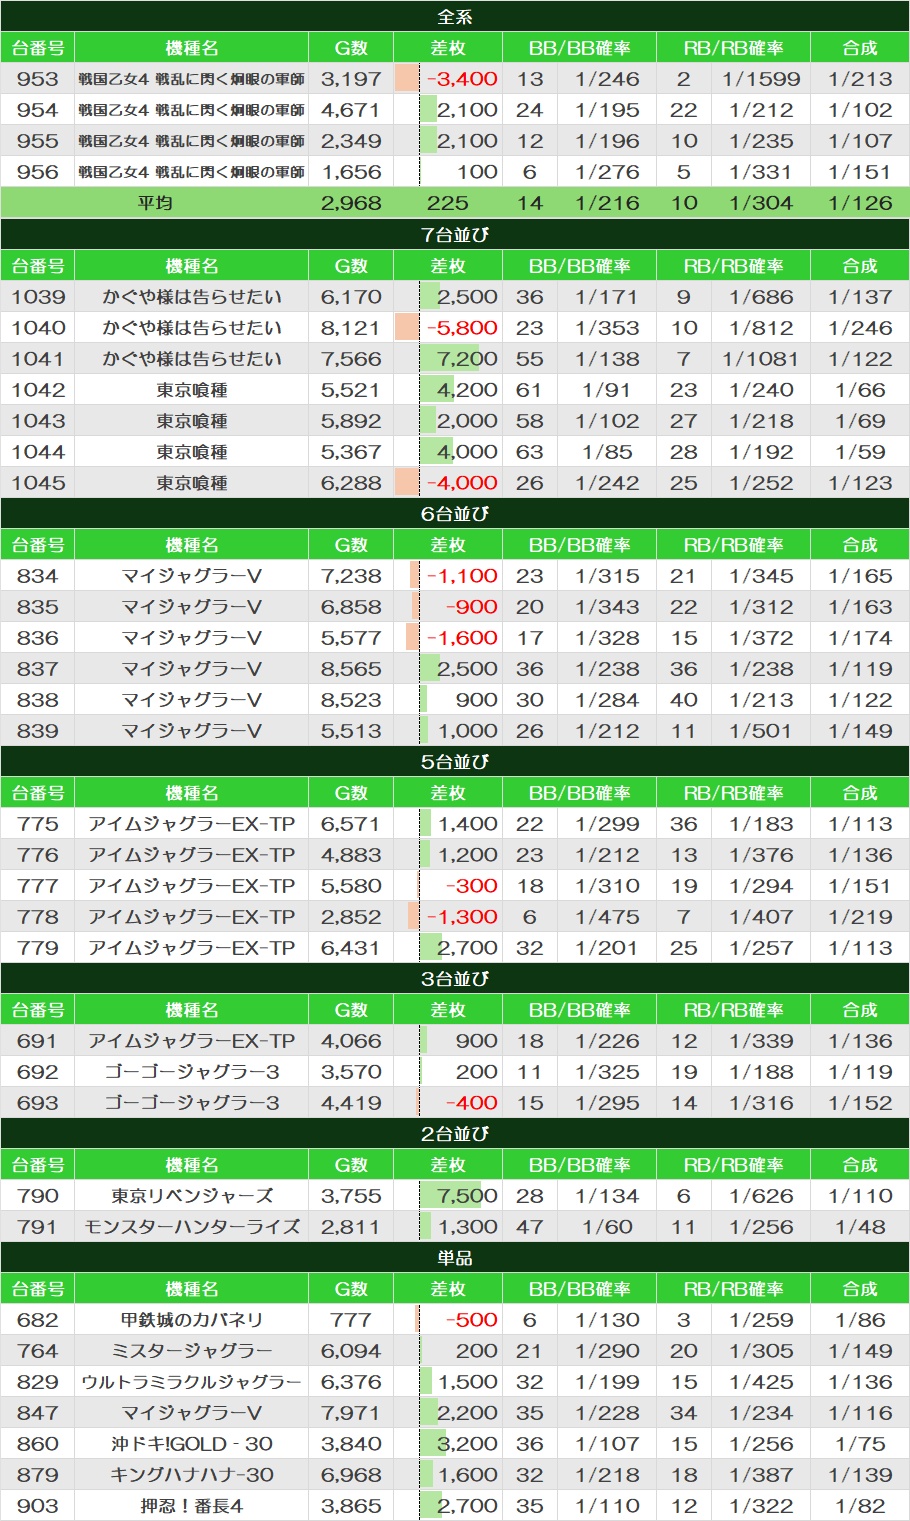Click the 1/59 combined rate for machine 1044
Image resolution: width=910 pixels, height=1521 pixels.
pyautogui.click(x=860, y=452)
